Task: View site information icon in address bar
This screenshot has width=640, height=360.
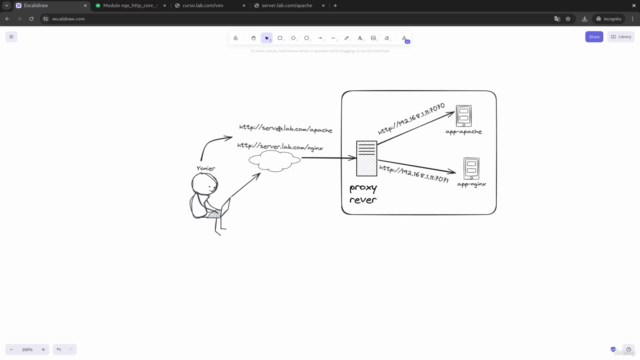Action: click(x=46, y=19)
